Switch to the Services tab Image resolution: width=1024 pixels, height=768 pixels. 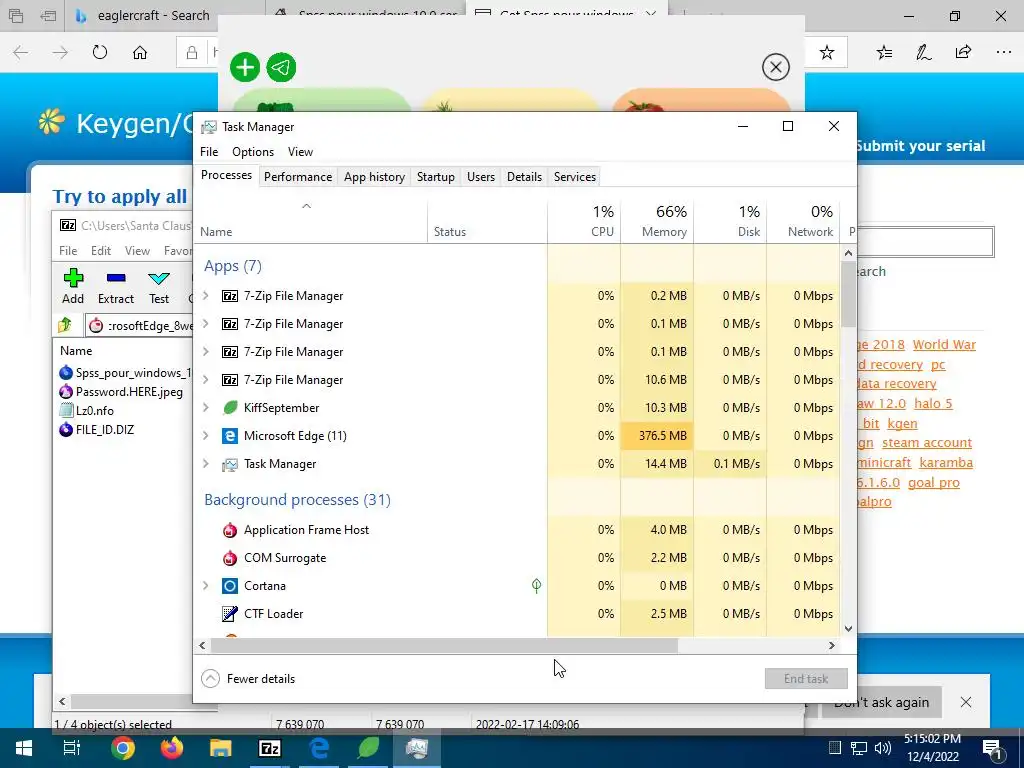575,177
